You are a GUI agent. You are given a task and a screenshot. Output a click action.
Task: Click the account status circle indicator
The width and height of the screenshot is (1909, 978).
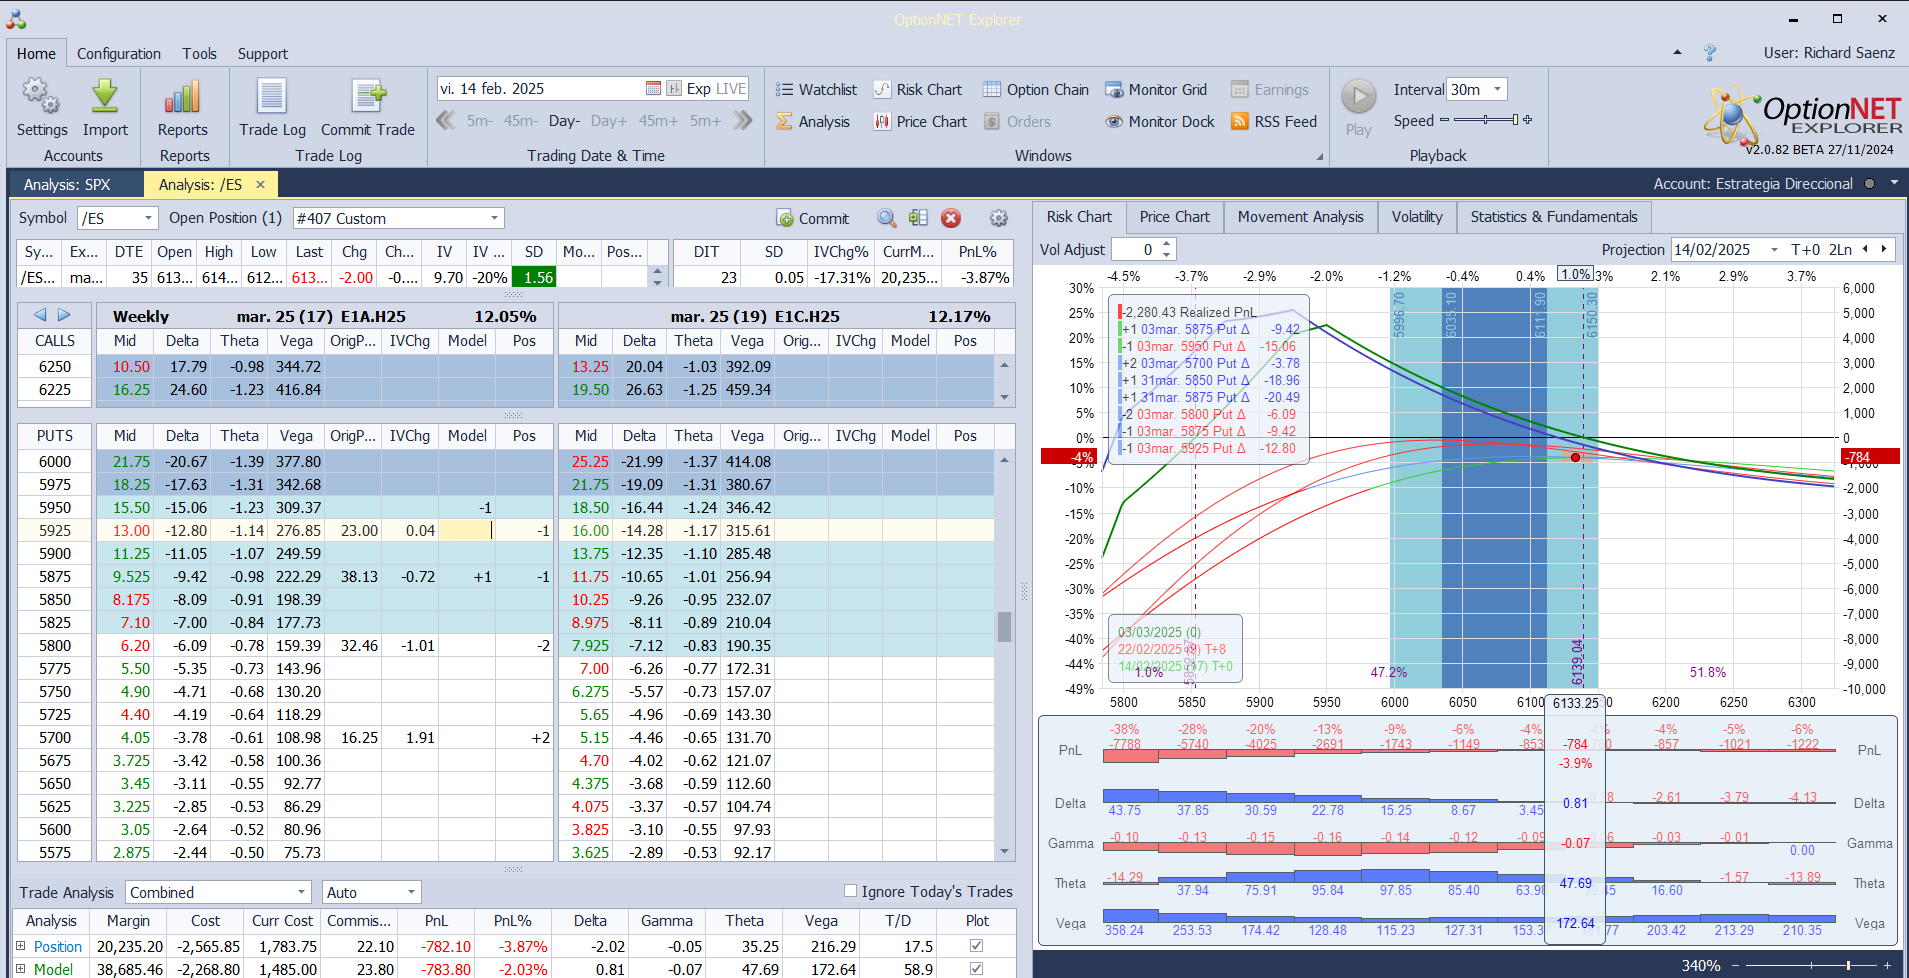pyautogui.click(x=1869, y=184)
